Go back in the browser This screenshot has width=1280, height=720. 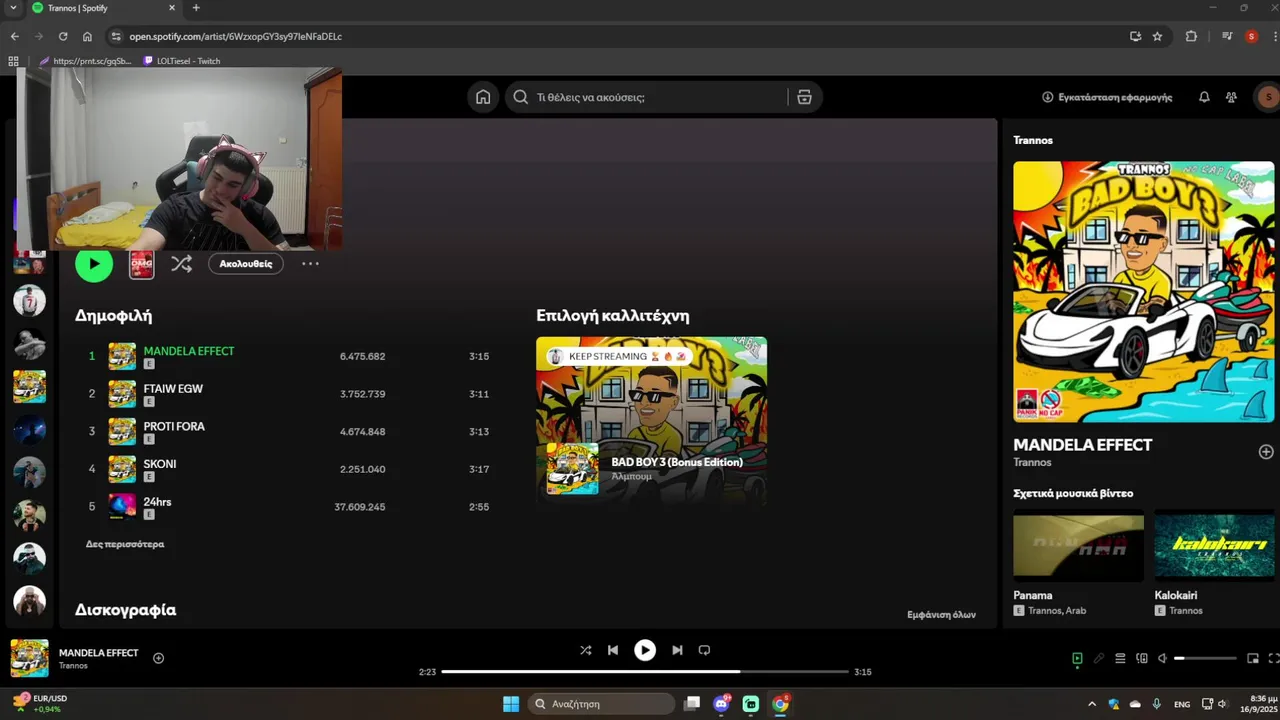14,36
